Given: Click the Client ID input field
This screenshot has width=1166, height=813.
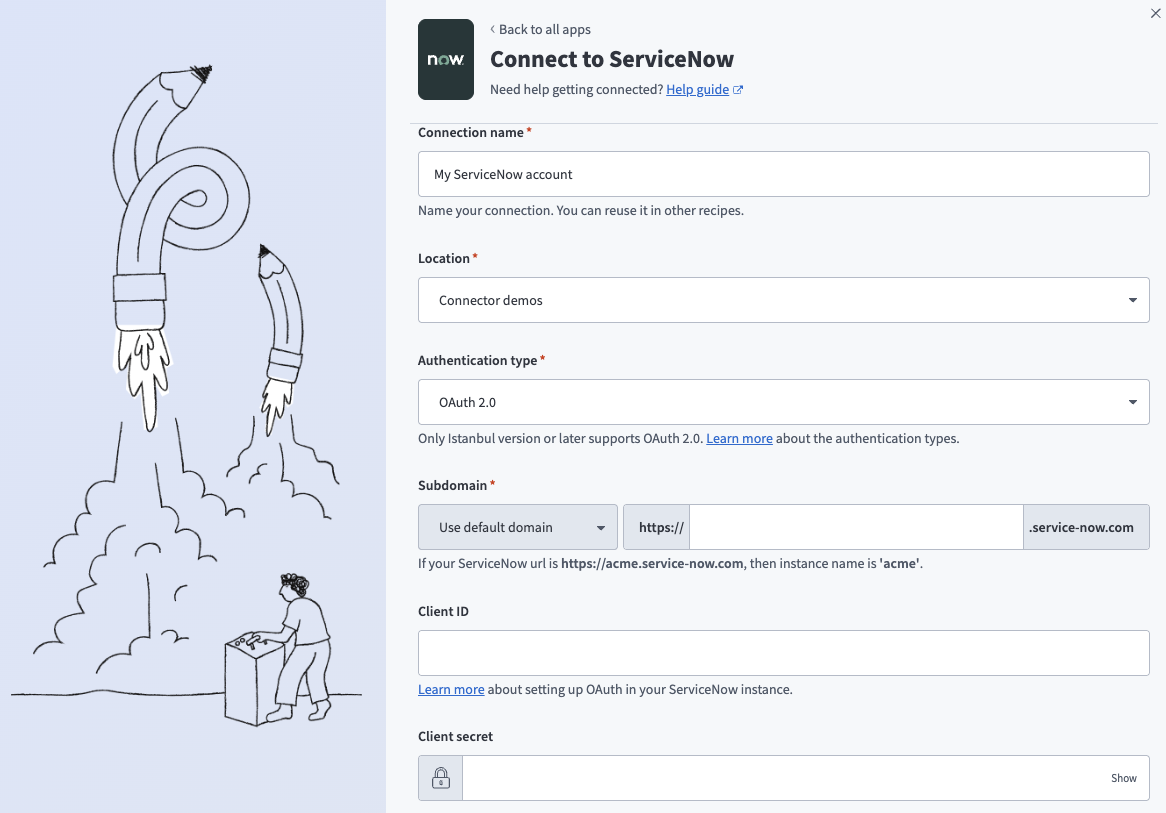Looking at the screenshot, I should point(783,652).
